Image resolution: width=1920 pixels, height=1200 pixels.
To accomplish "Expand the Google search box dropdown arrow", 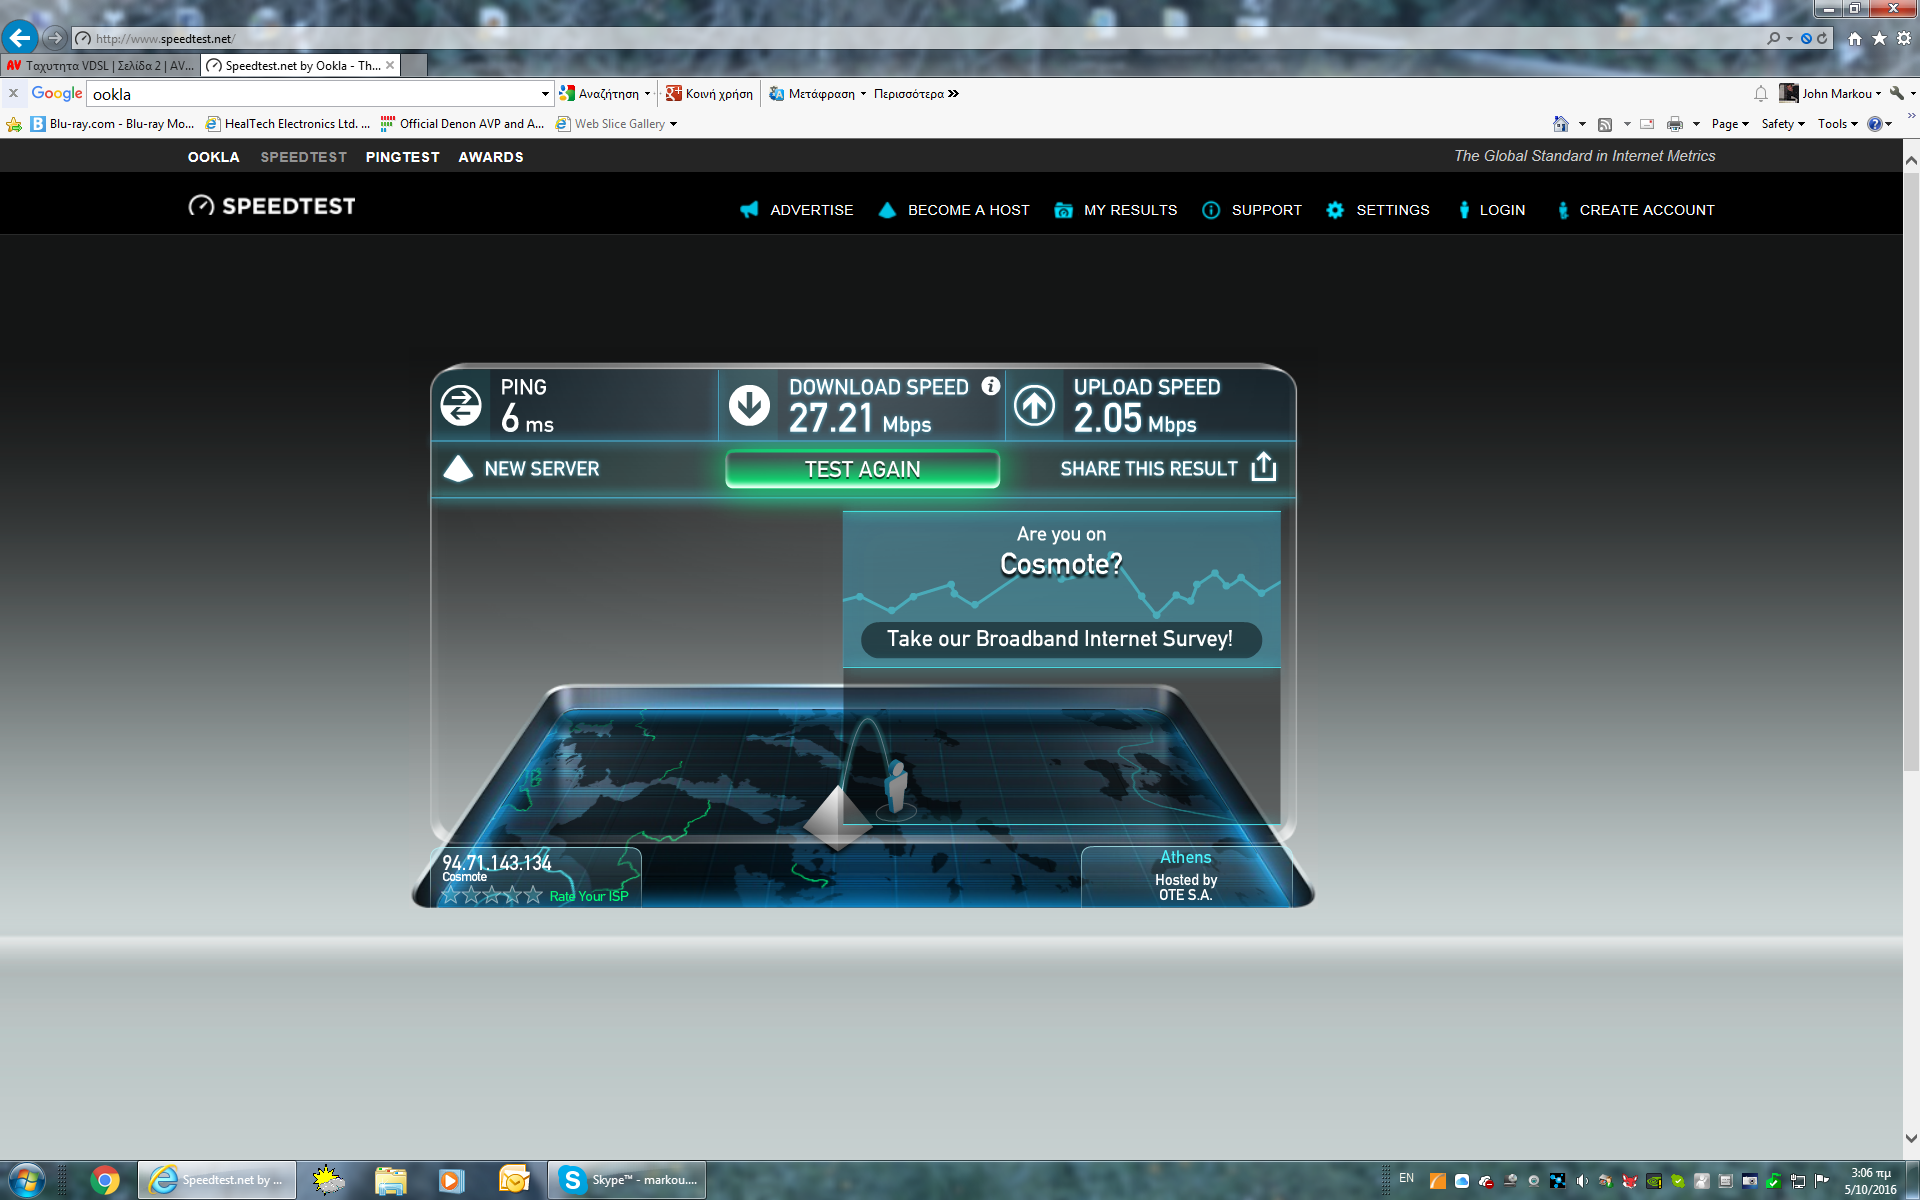I will point(545,94).
